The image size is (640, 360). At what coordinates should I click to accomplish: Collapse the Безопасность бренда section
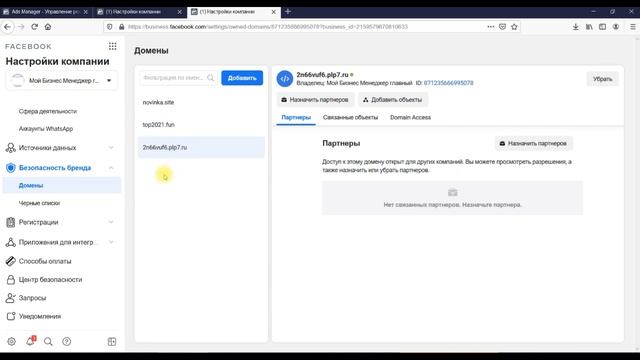tap(111, 168)
